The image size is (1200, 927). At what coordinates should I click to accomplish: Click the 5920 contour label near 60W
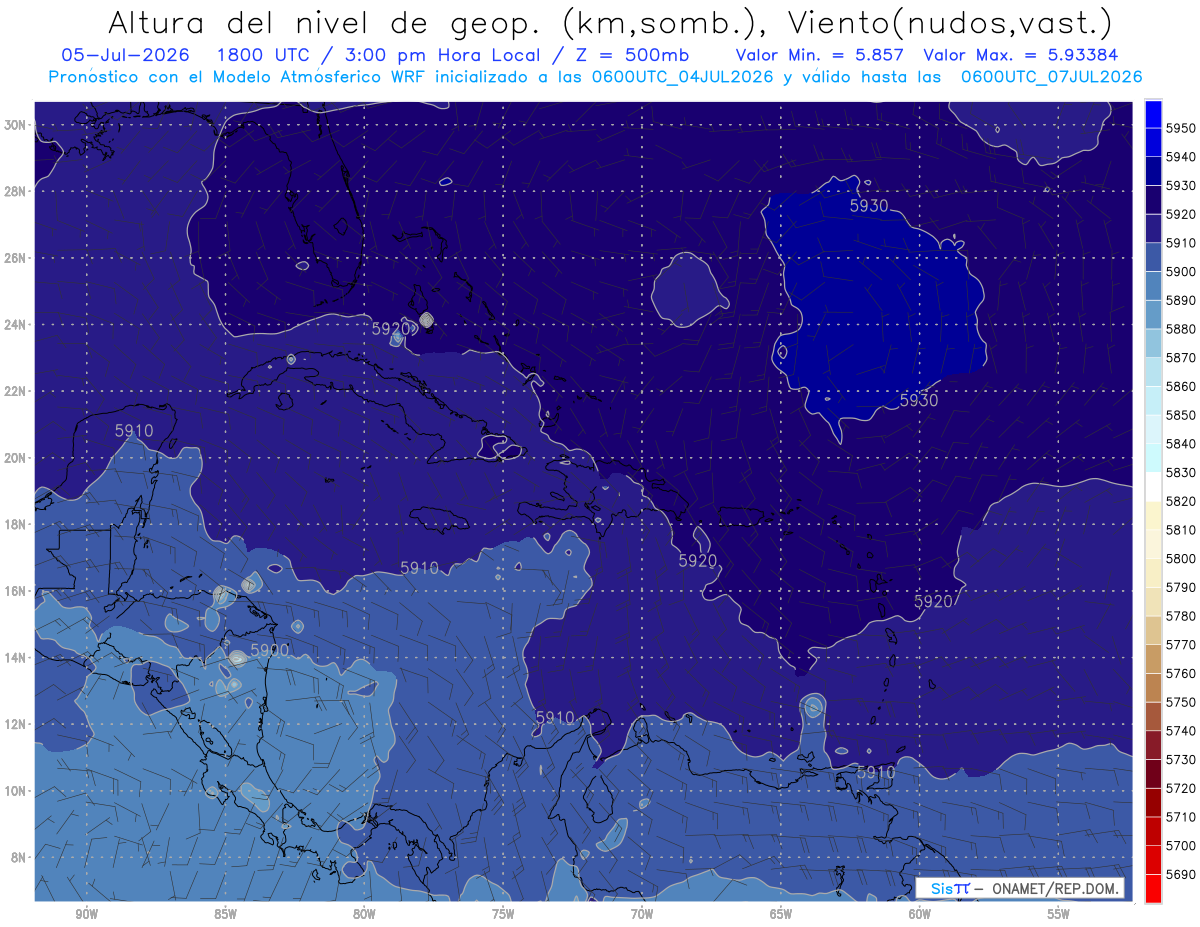click(934, 601)
